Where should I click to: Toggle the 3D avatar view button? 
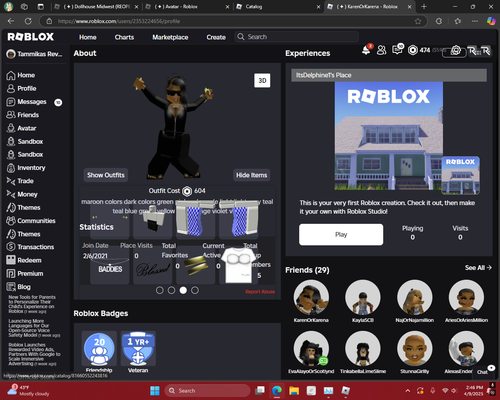pos(262,81)
